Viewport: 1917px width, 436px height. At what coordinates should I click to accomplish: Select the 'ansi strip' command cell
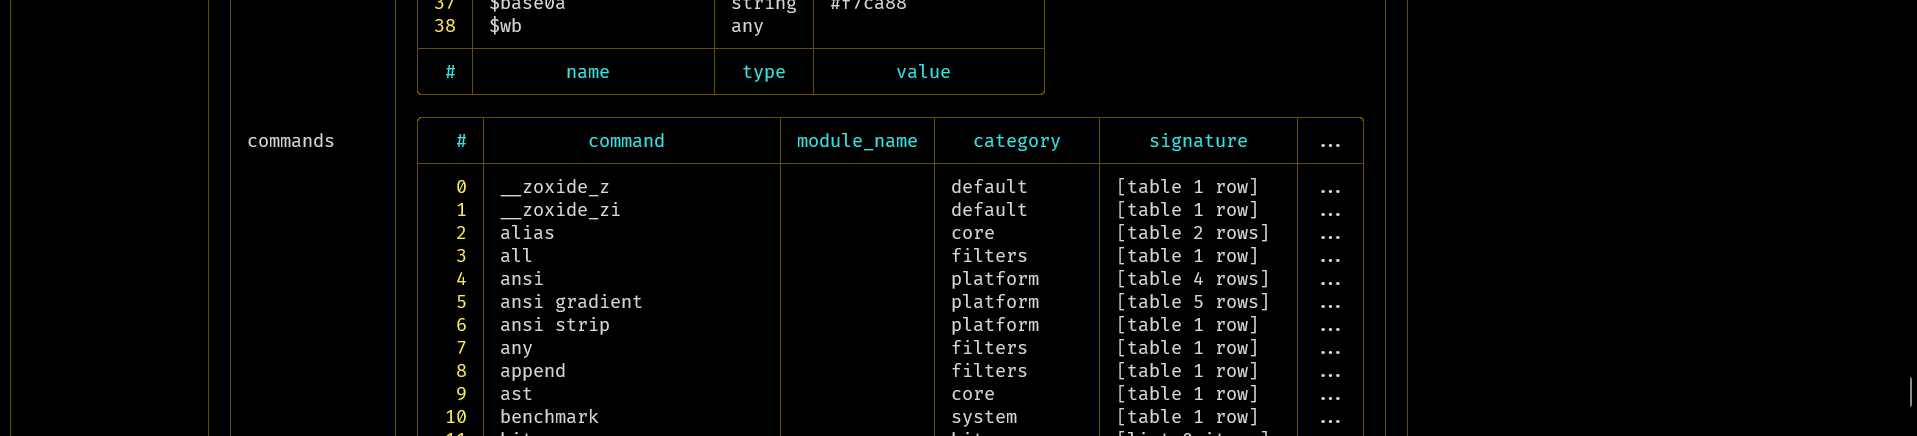(x=555, y=325)
